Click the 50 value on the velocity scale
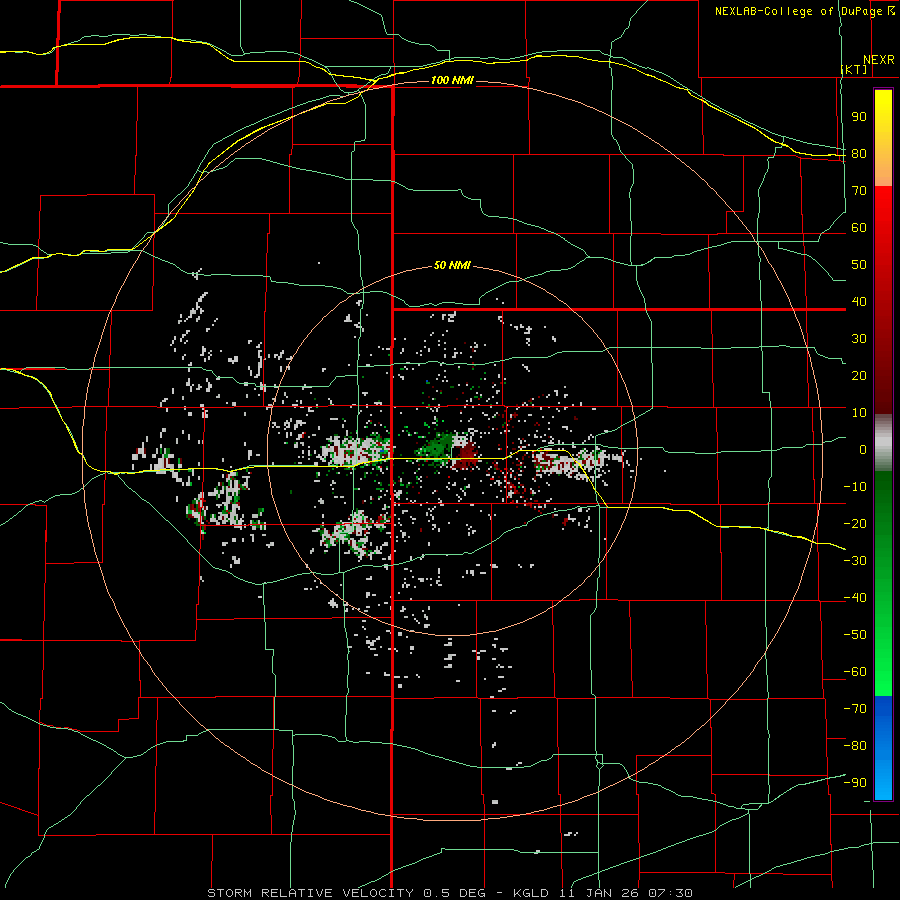The image size is (900, 900). [859, 265]
